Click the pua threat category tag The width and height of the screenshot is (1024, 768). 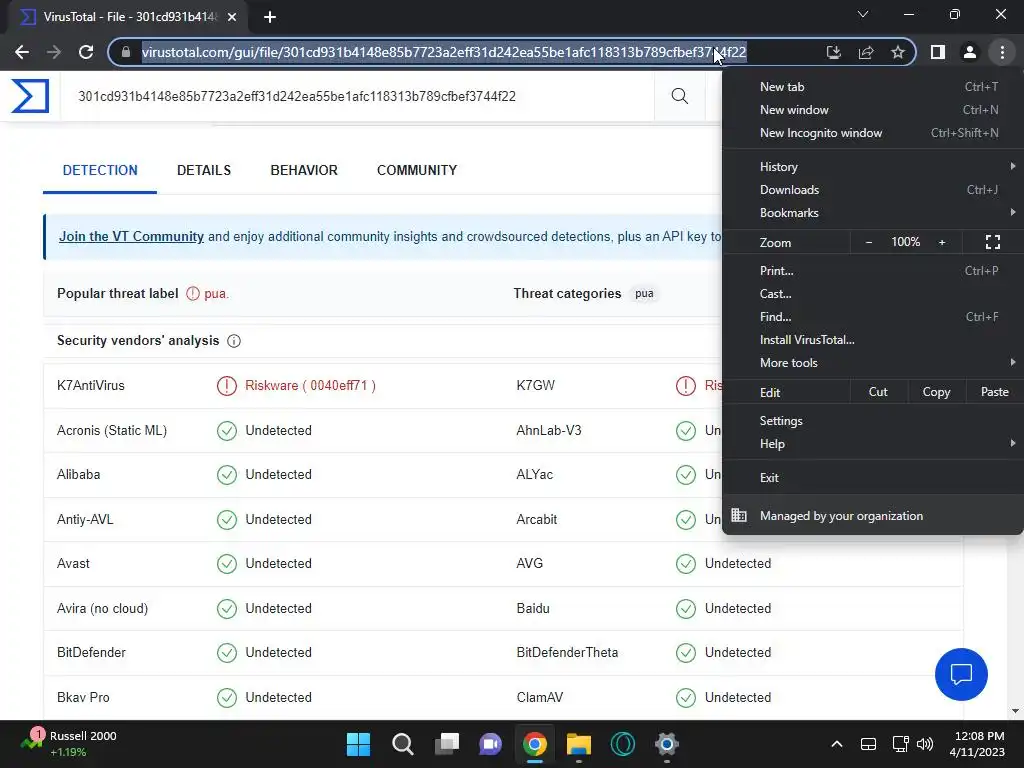coord(644,294)
